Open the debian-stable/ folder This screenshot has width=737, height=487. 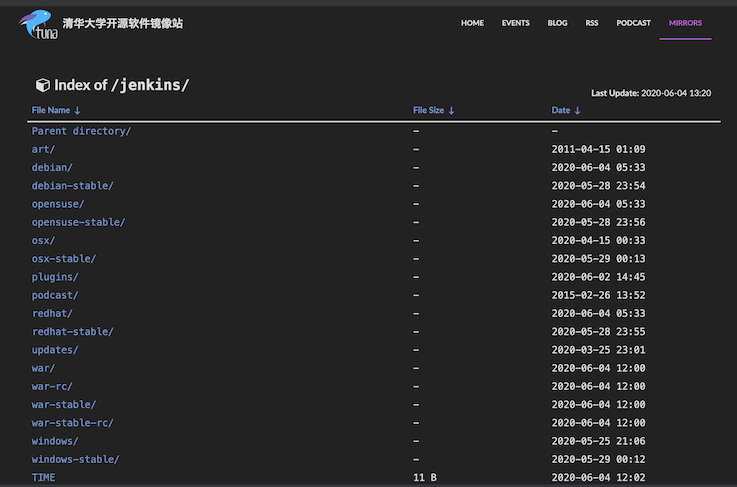tap(72, 186)
